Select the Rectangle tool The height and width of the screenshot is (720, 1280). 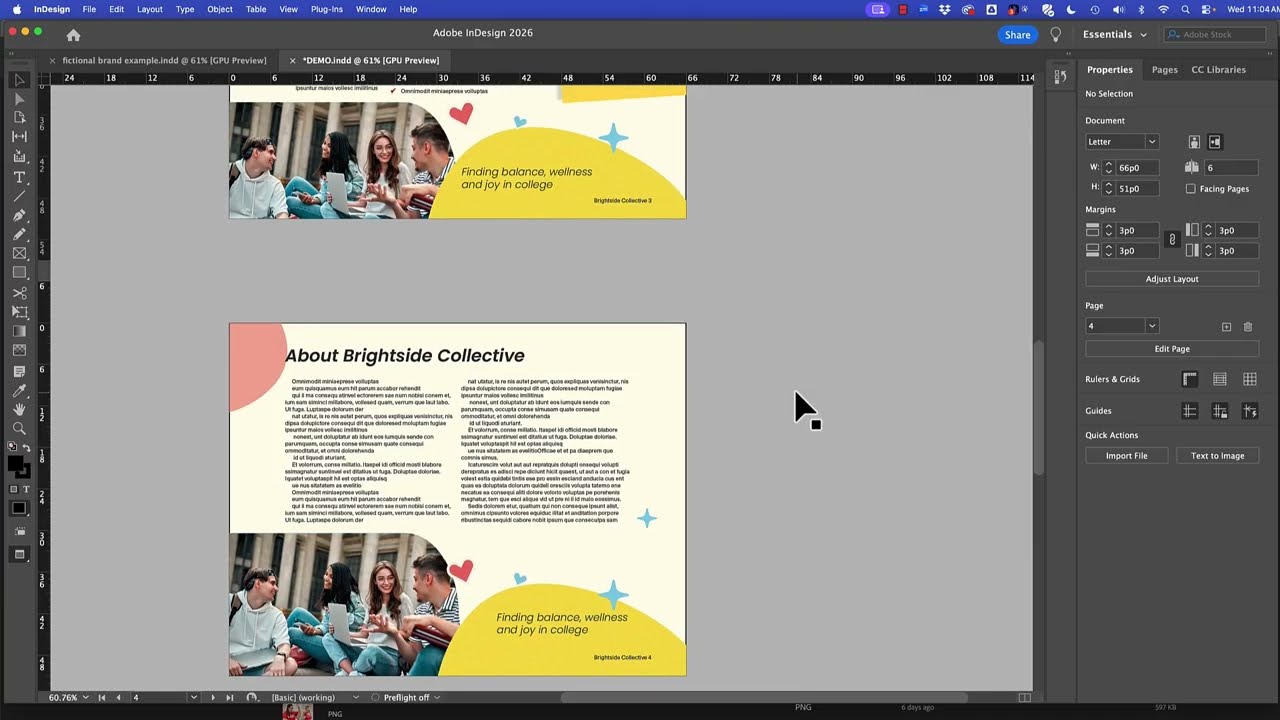pos(19,272)
